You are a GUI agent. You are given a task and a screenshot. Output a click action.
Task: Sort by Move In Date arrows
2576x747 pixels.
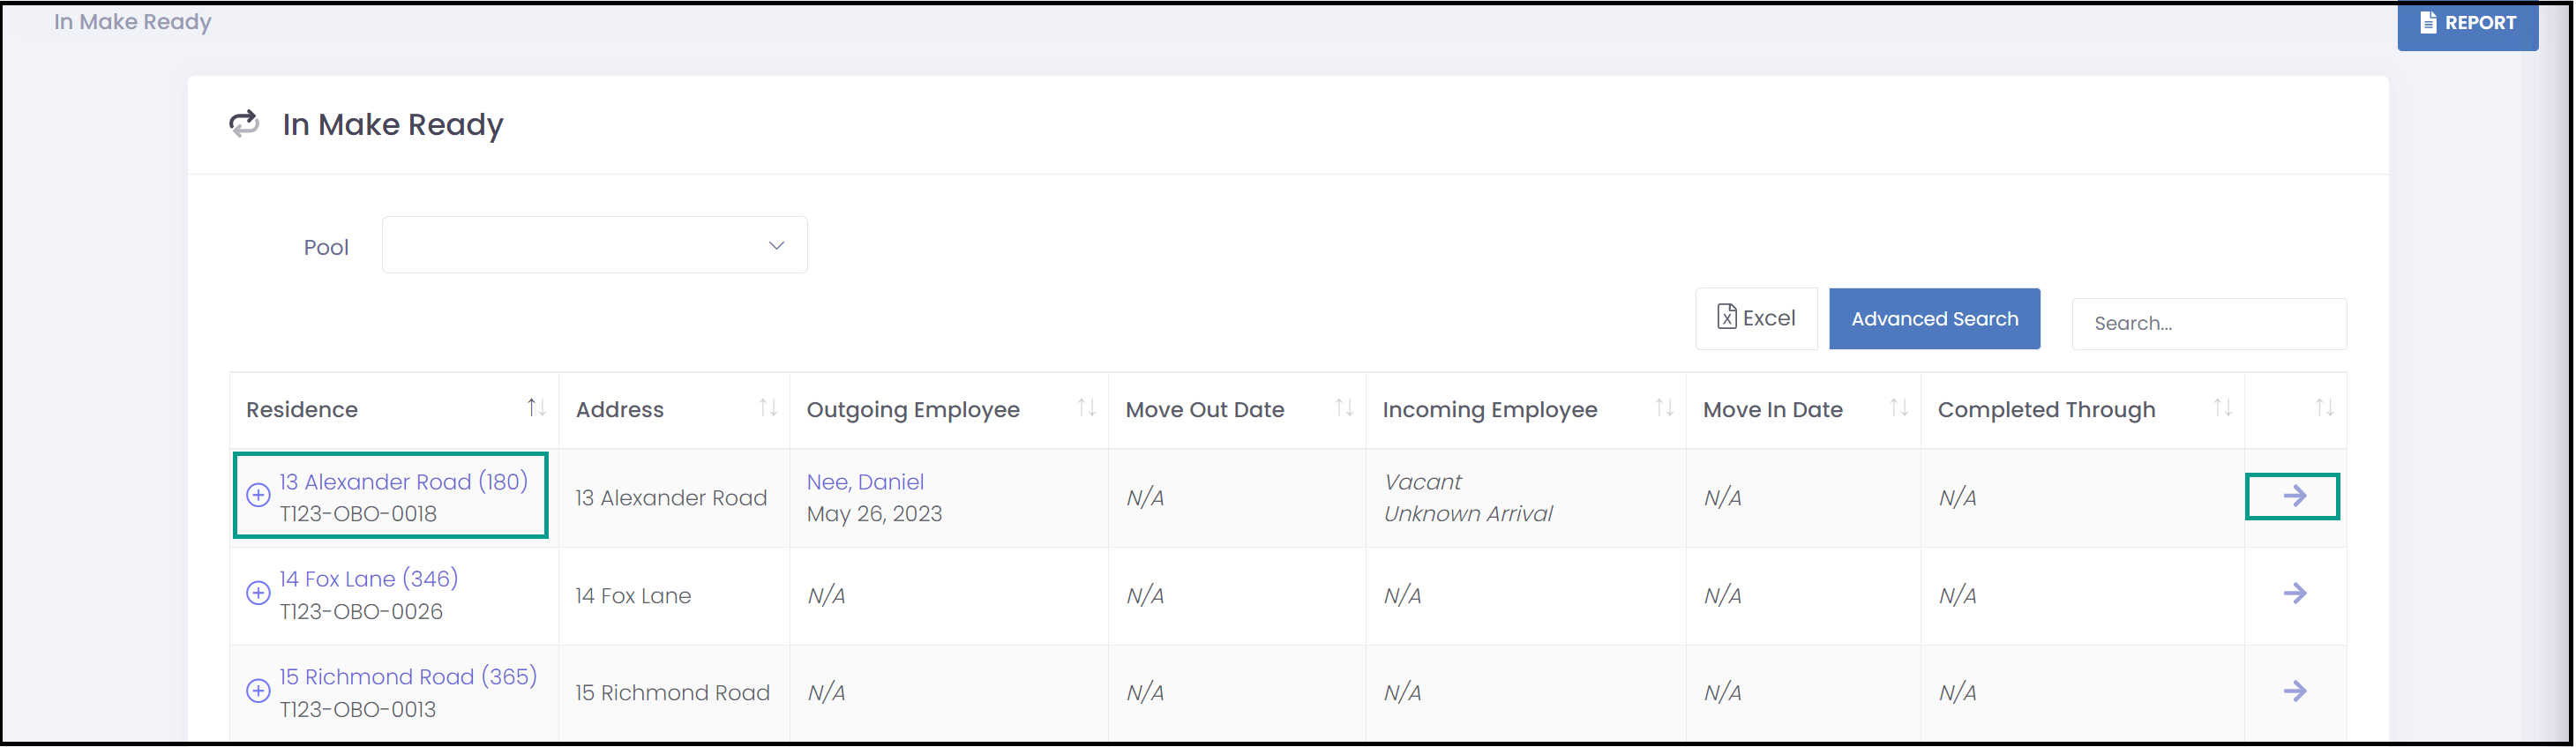tap(1898, 408)
